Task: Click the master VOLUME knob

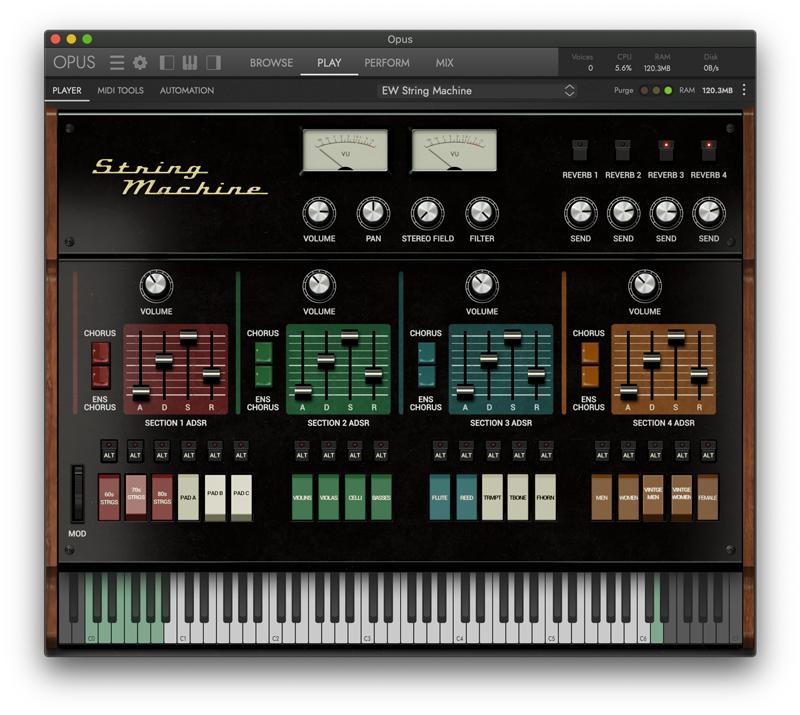Action: [x=319, y=212]
